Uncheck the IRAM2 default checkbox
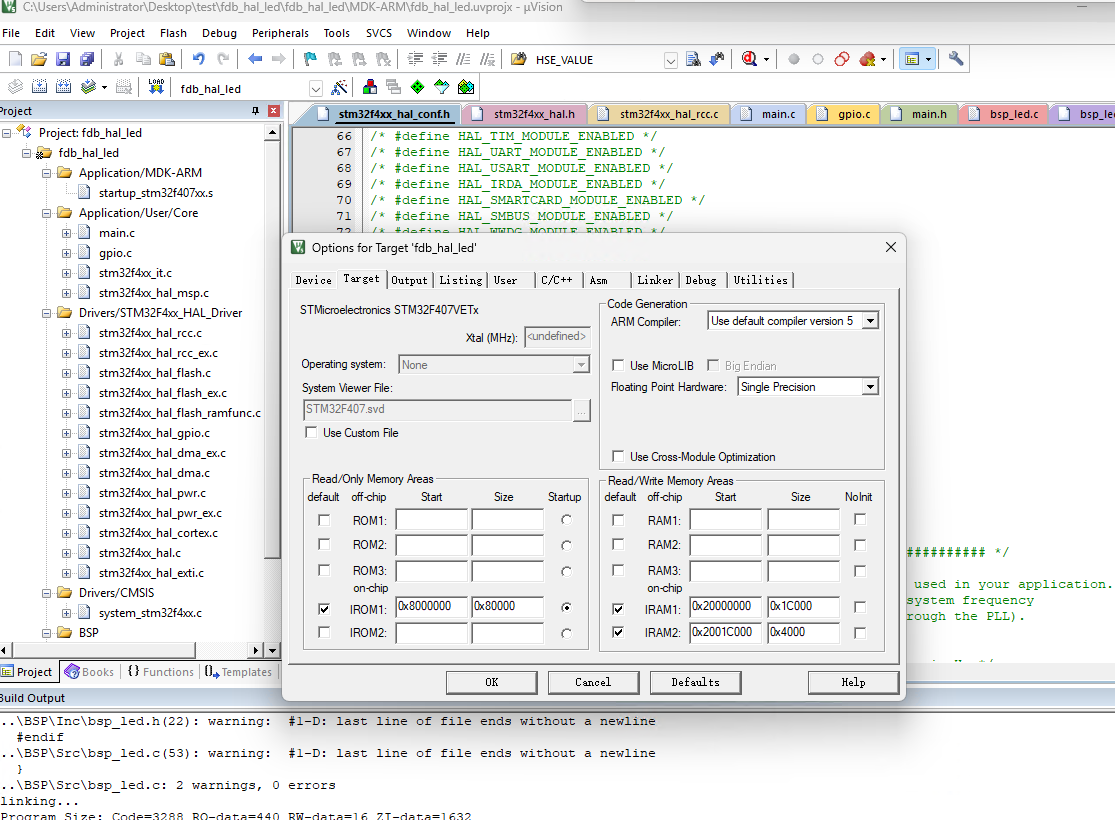Viewport: 1115px width, 820px height. tap(618, 632)
